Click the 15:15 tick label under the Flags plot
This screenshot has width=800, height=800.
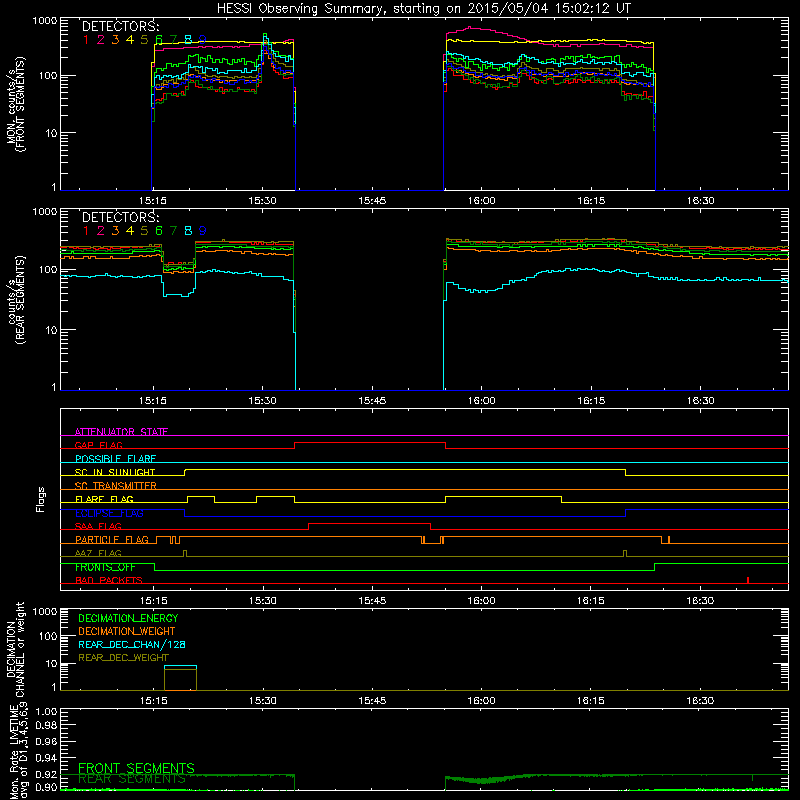tap(153, 601)
